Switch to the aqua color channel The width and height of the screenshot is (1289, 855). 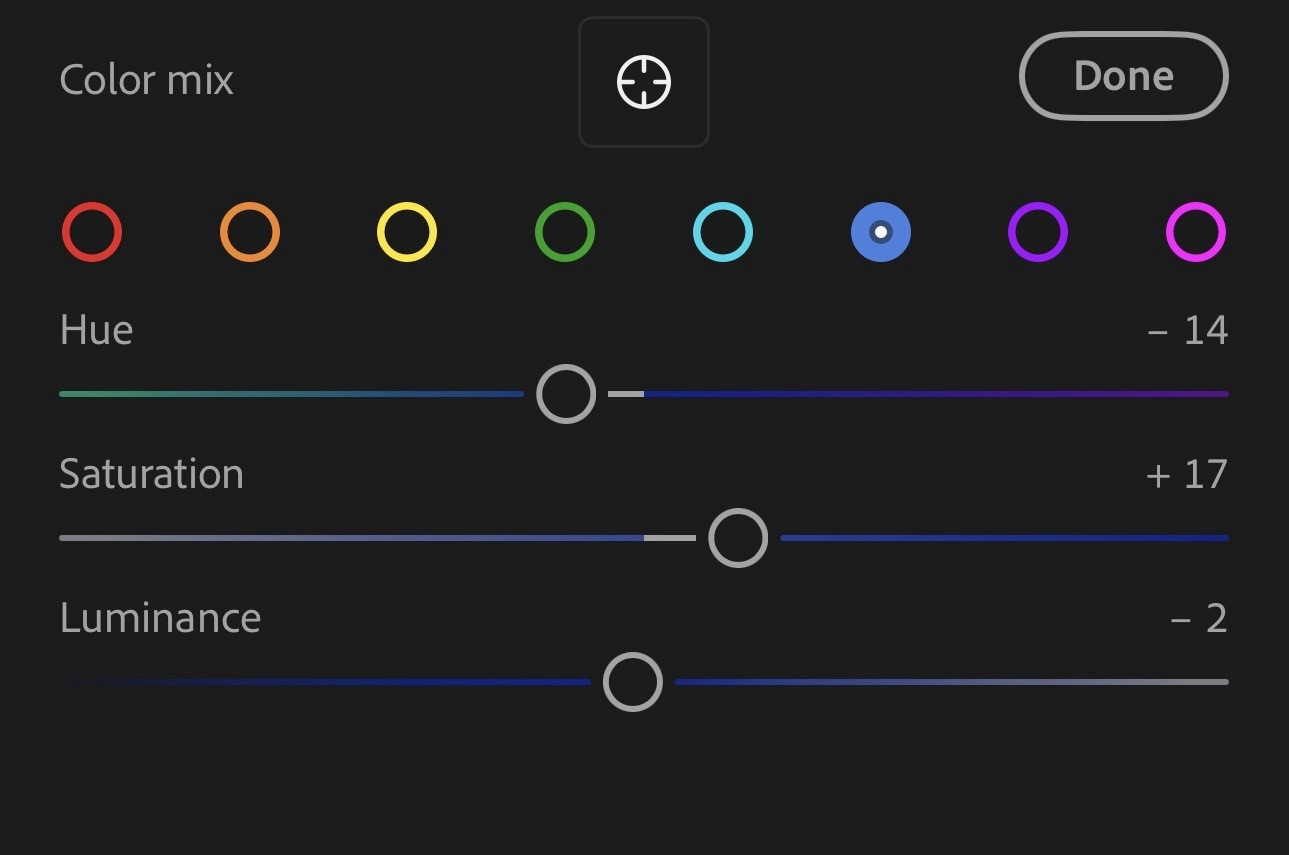pyautogui.click(x=723, y=232)
